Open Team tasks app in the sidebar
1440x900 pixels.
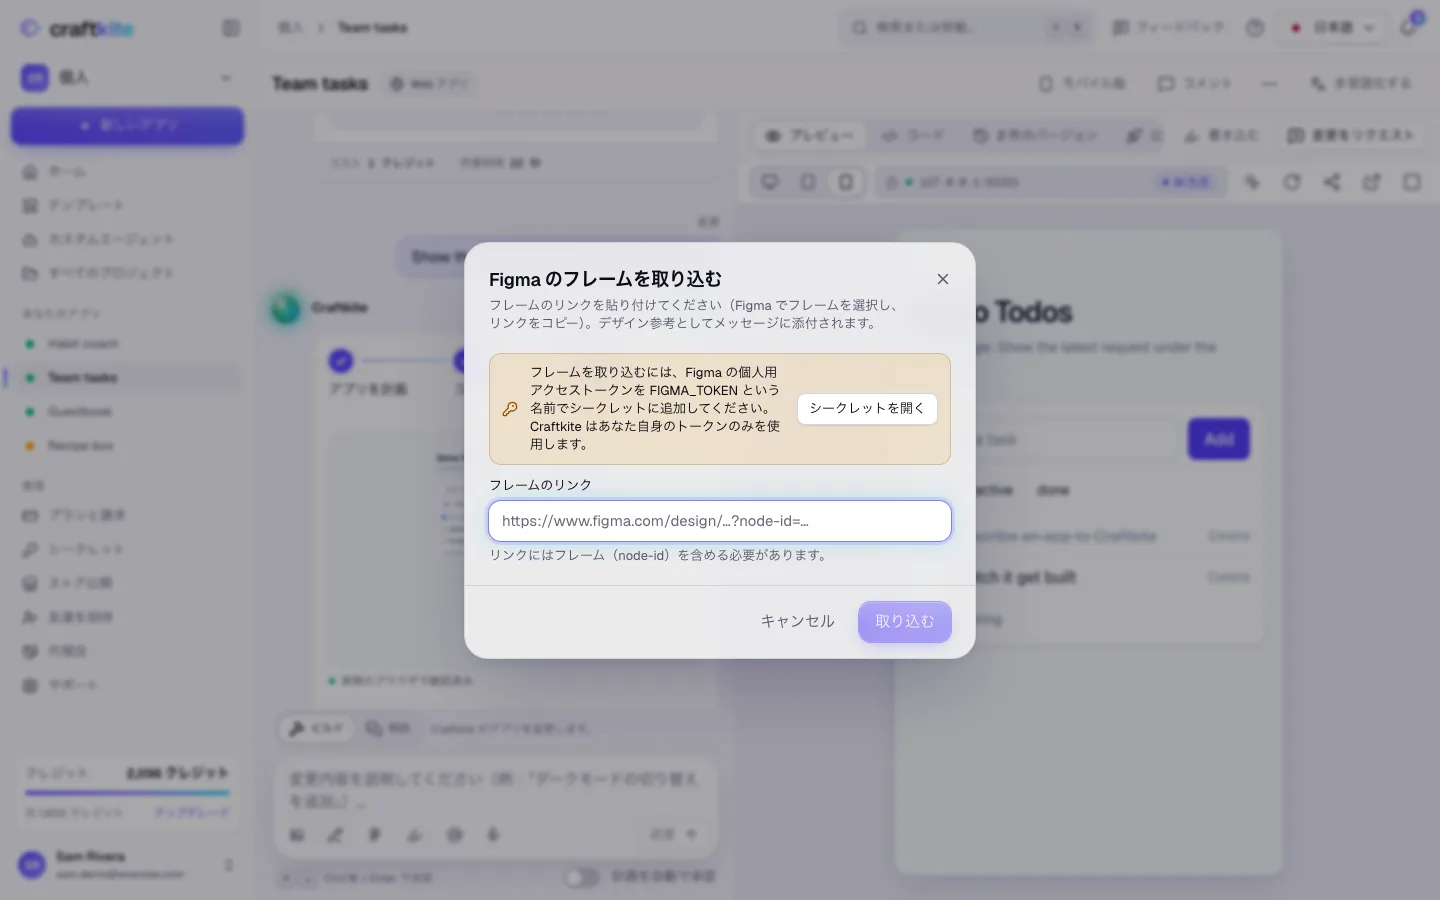pos(127,378)
